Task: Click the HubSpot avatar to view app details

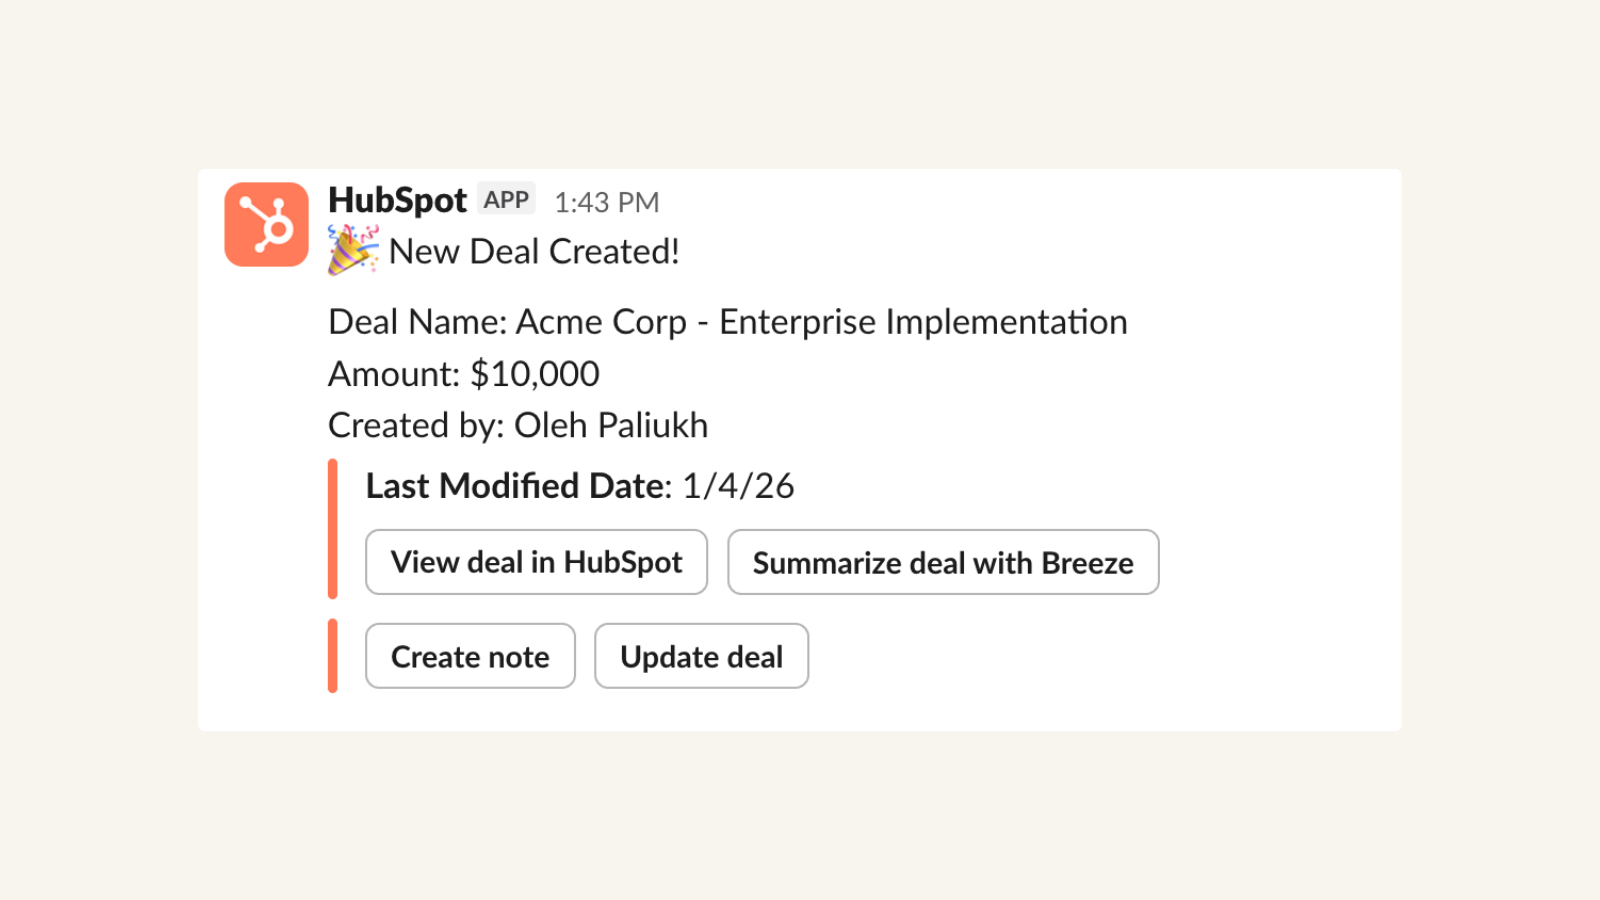Action: click(265, 223)
